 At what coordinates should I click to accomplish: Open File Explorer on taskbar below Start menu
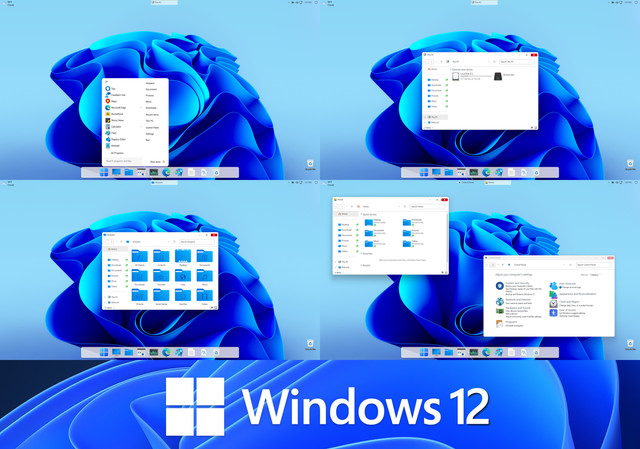(x=129, y=172)
